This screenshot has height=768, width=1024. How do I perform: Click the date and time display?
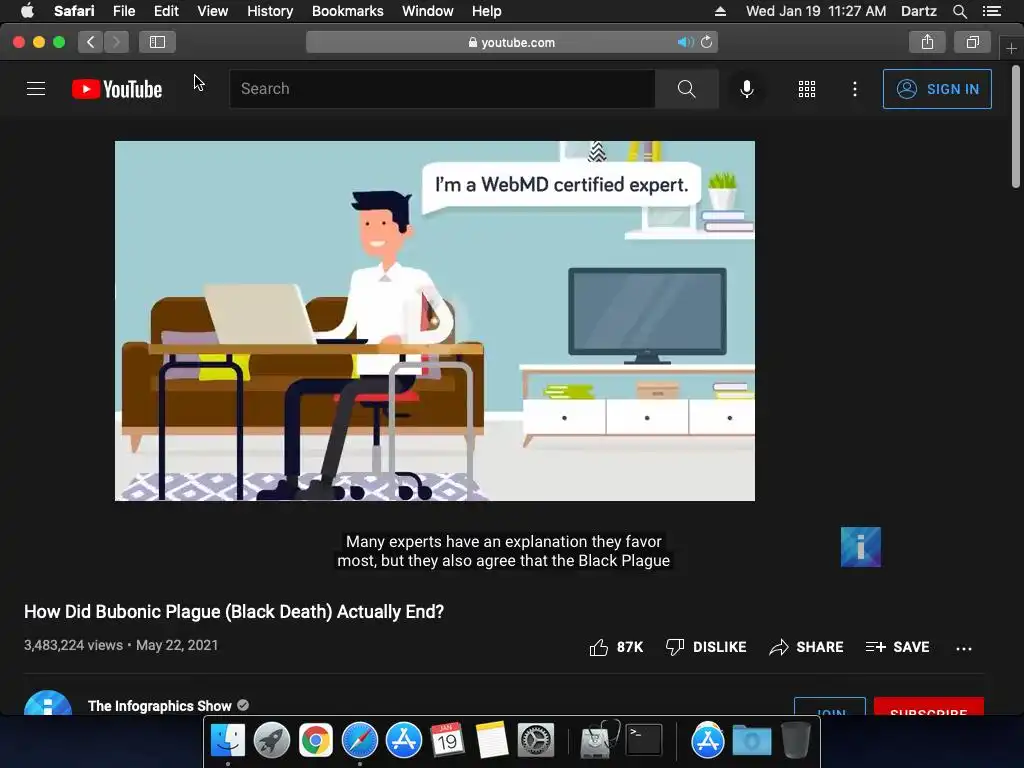(x=816, y=11)
